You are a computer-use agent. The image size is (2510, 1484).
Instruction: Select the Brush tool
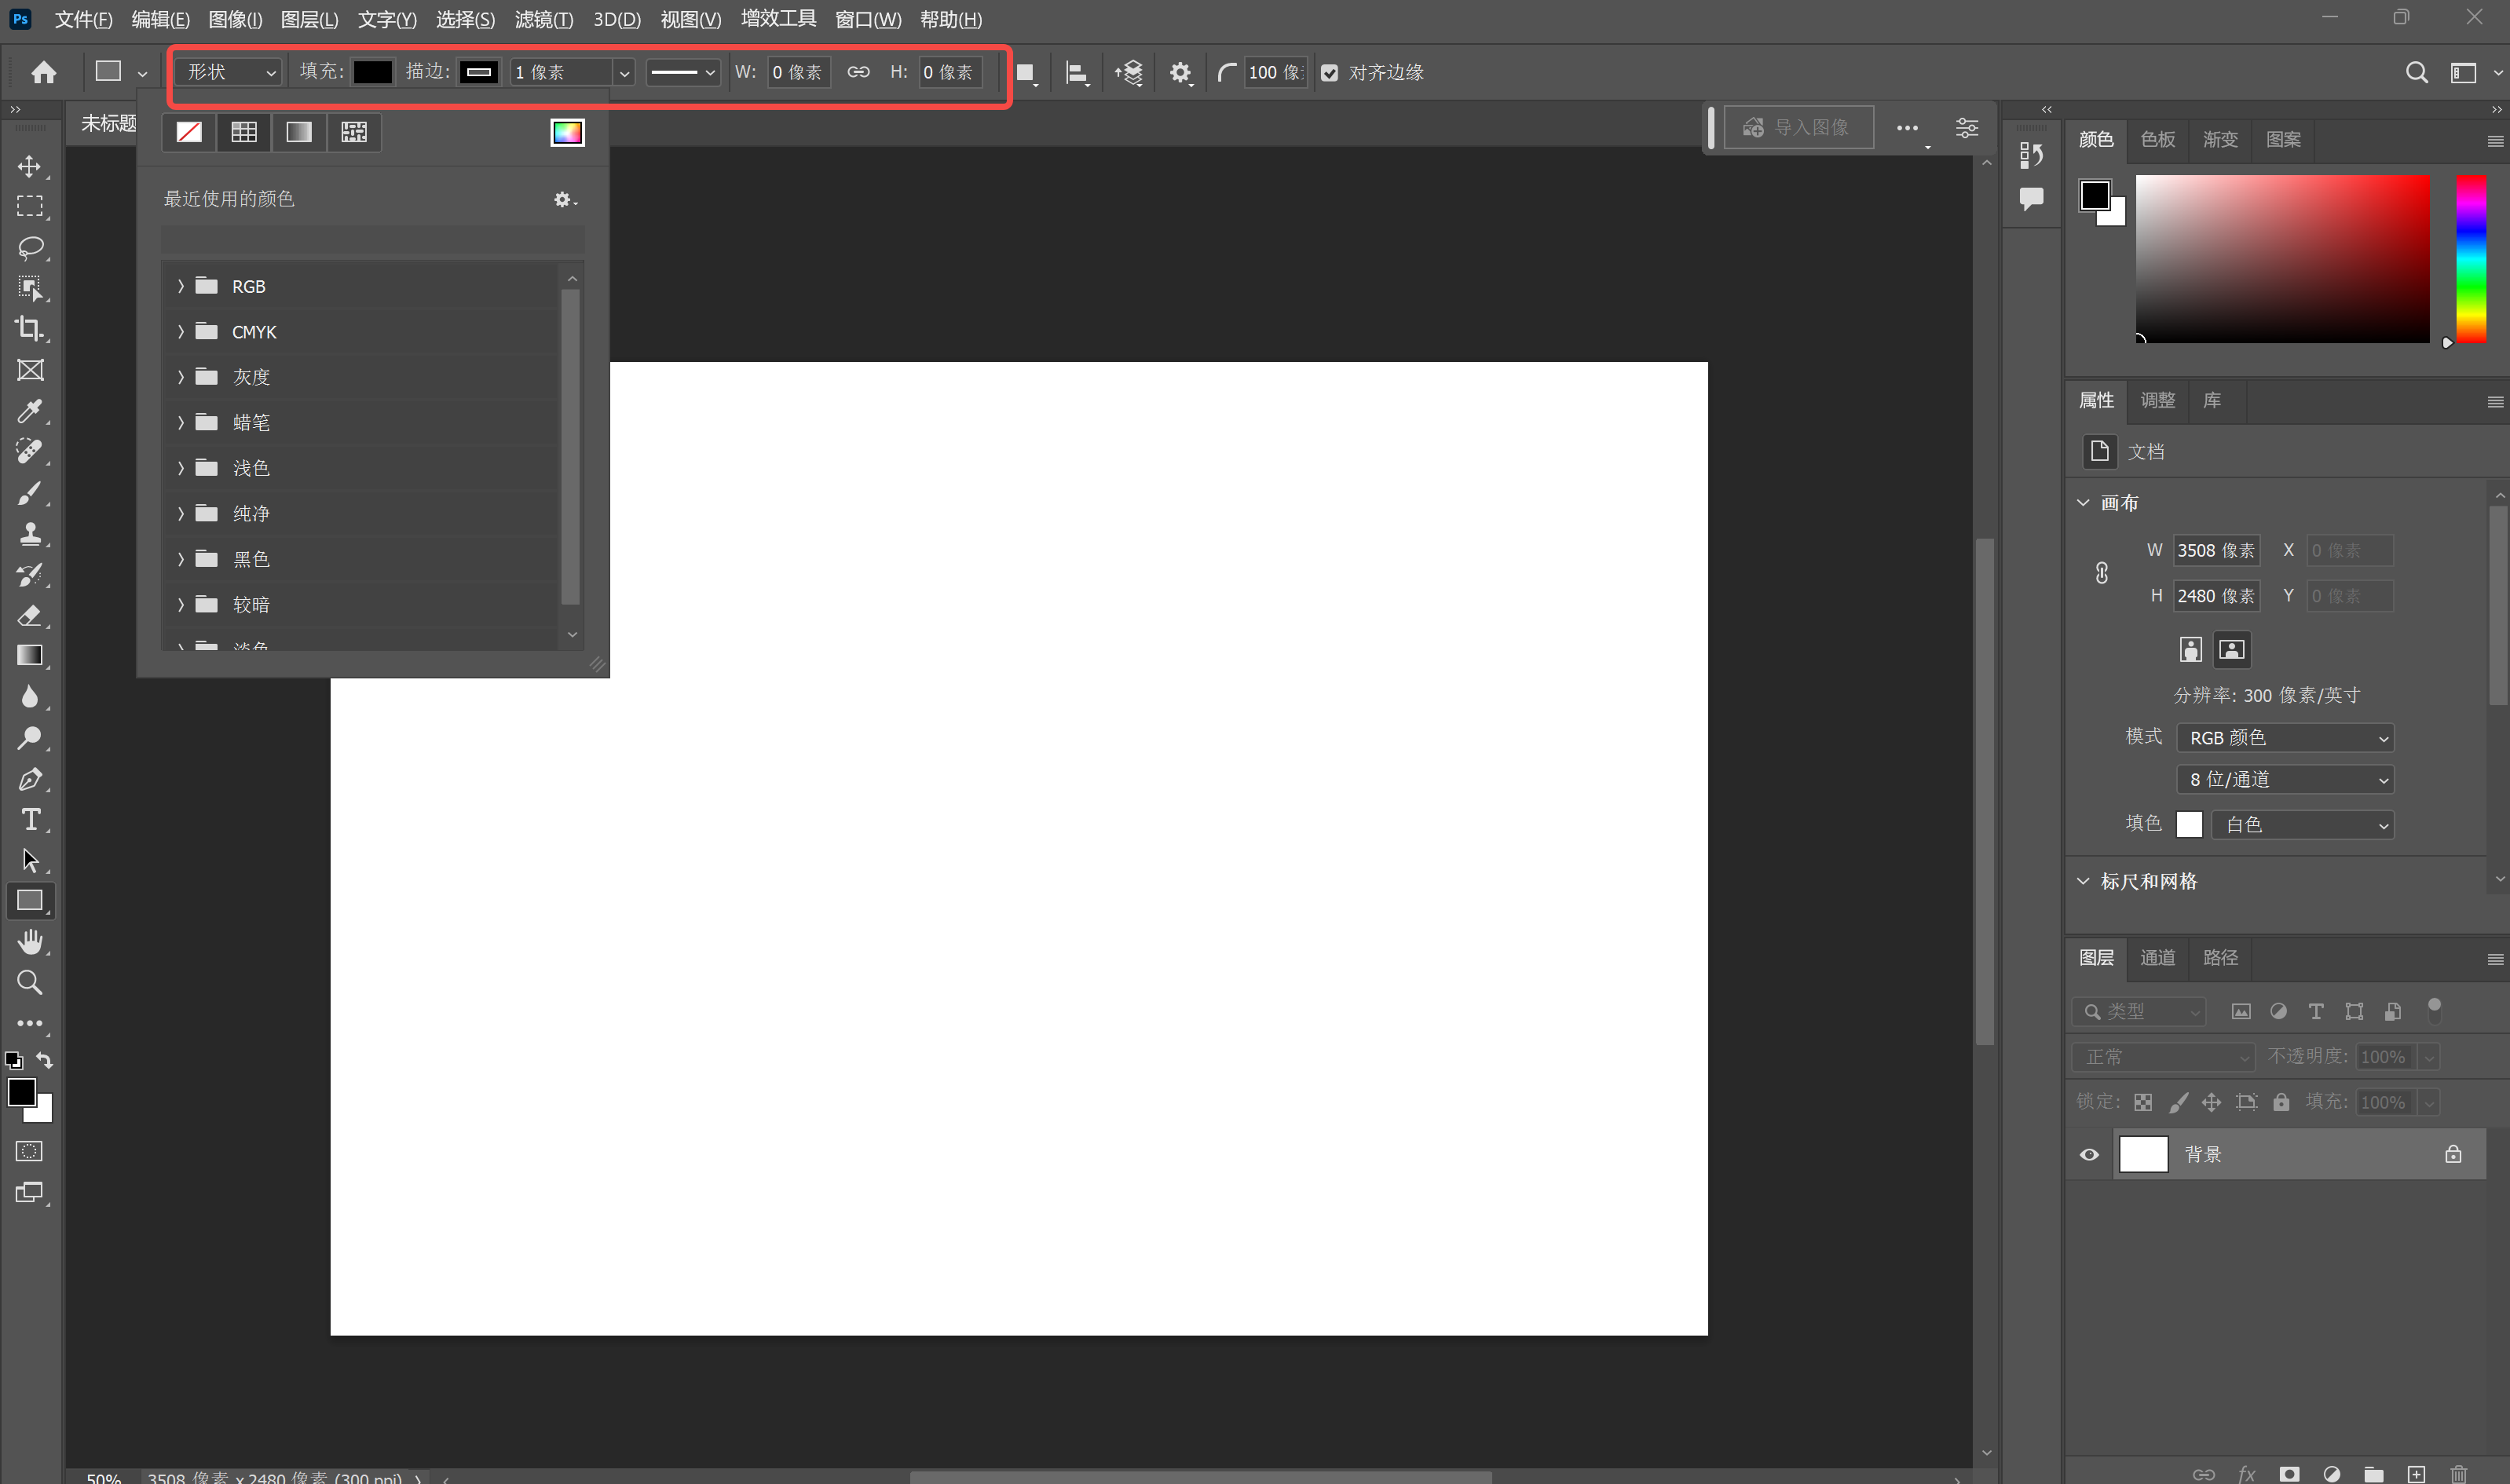[30, 493]
